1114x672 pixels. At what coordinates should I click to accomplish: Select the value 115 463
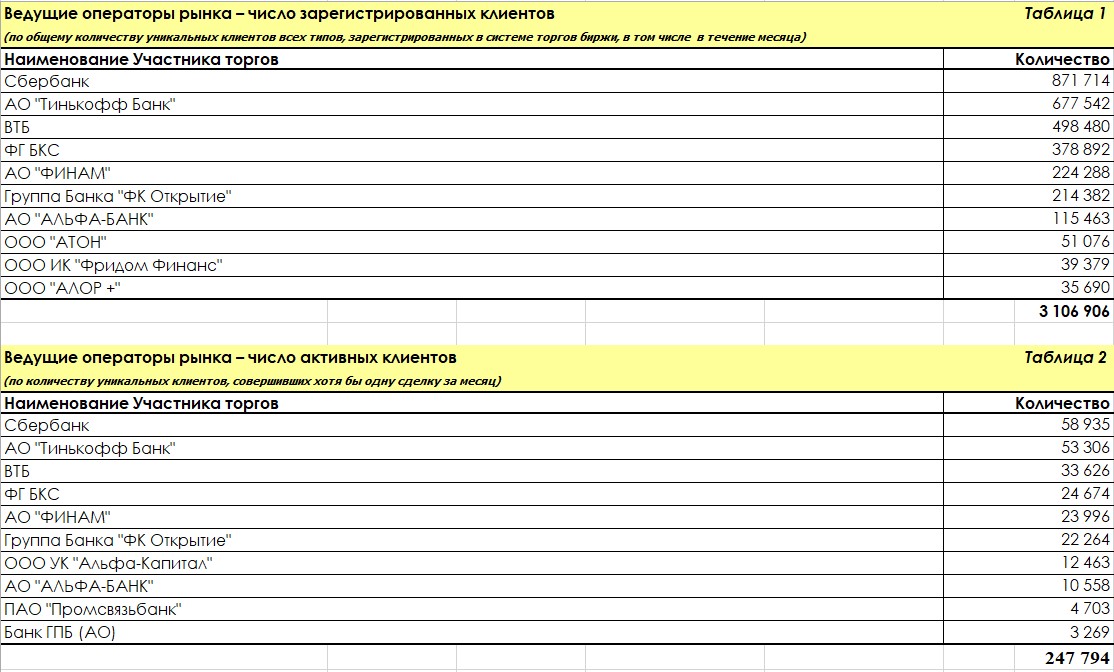tap(1081, 218)
